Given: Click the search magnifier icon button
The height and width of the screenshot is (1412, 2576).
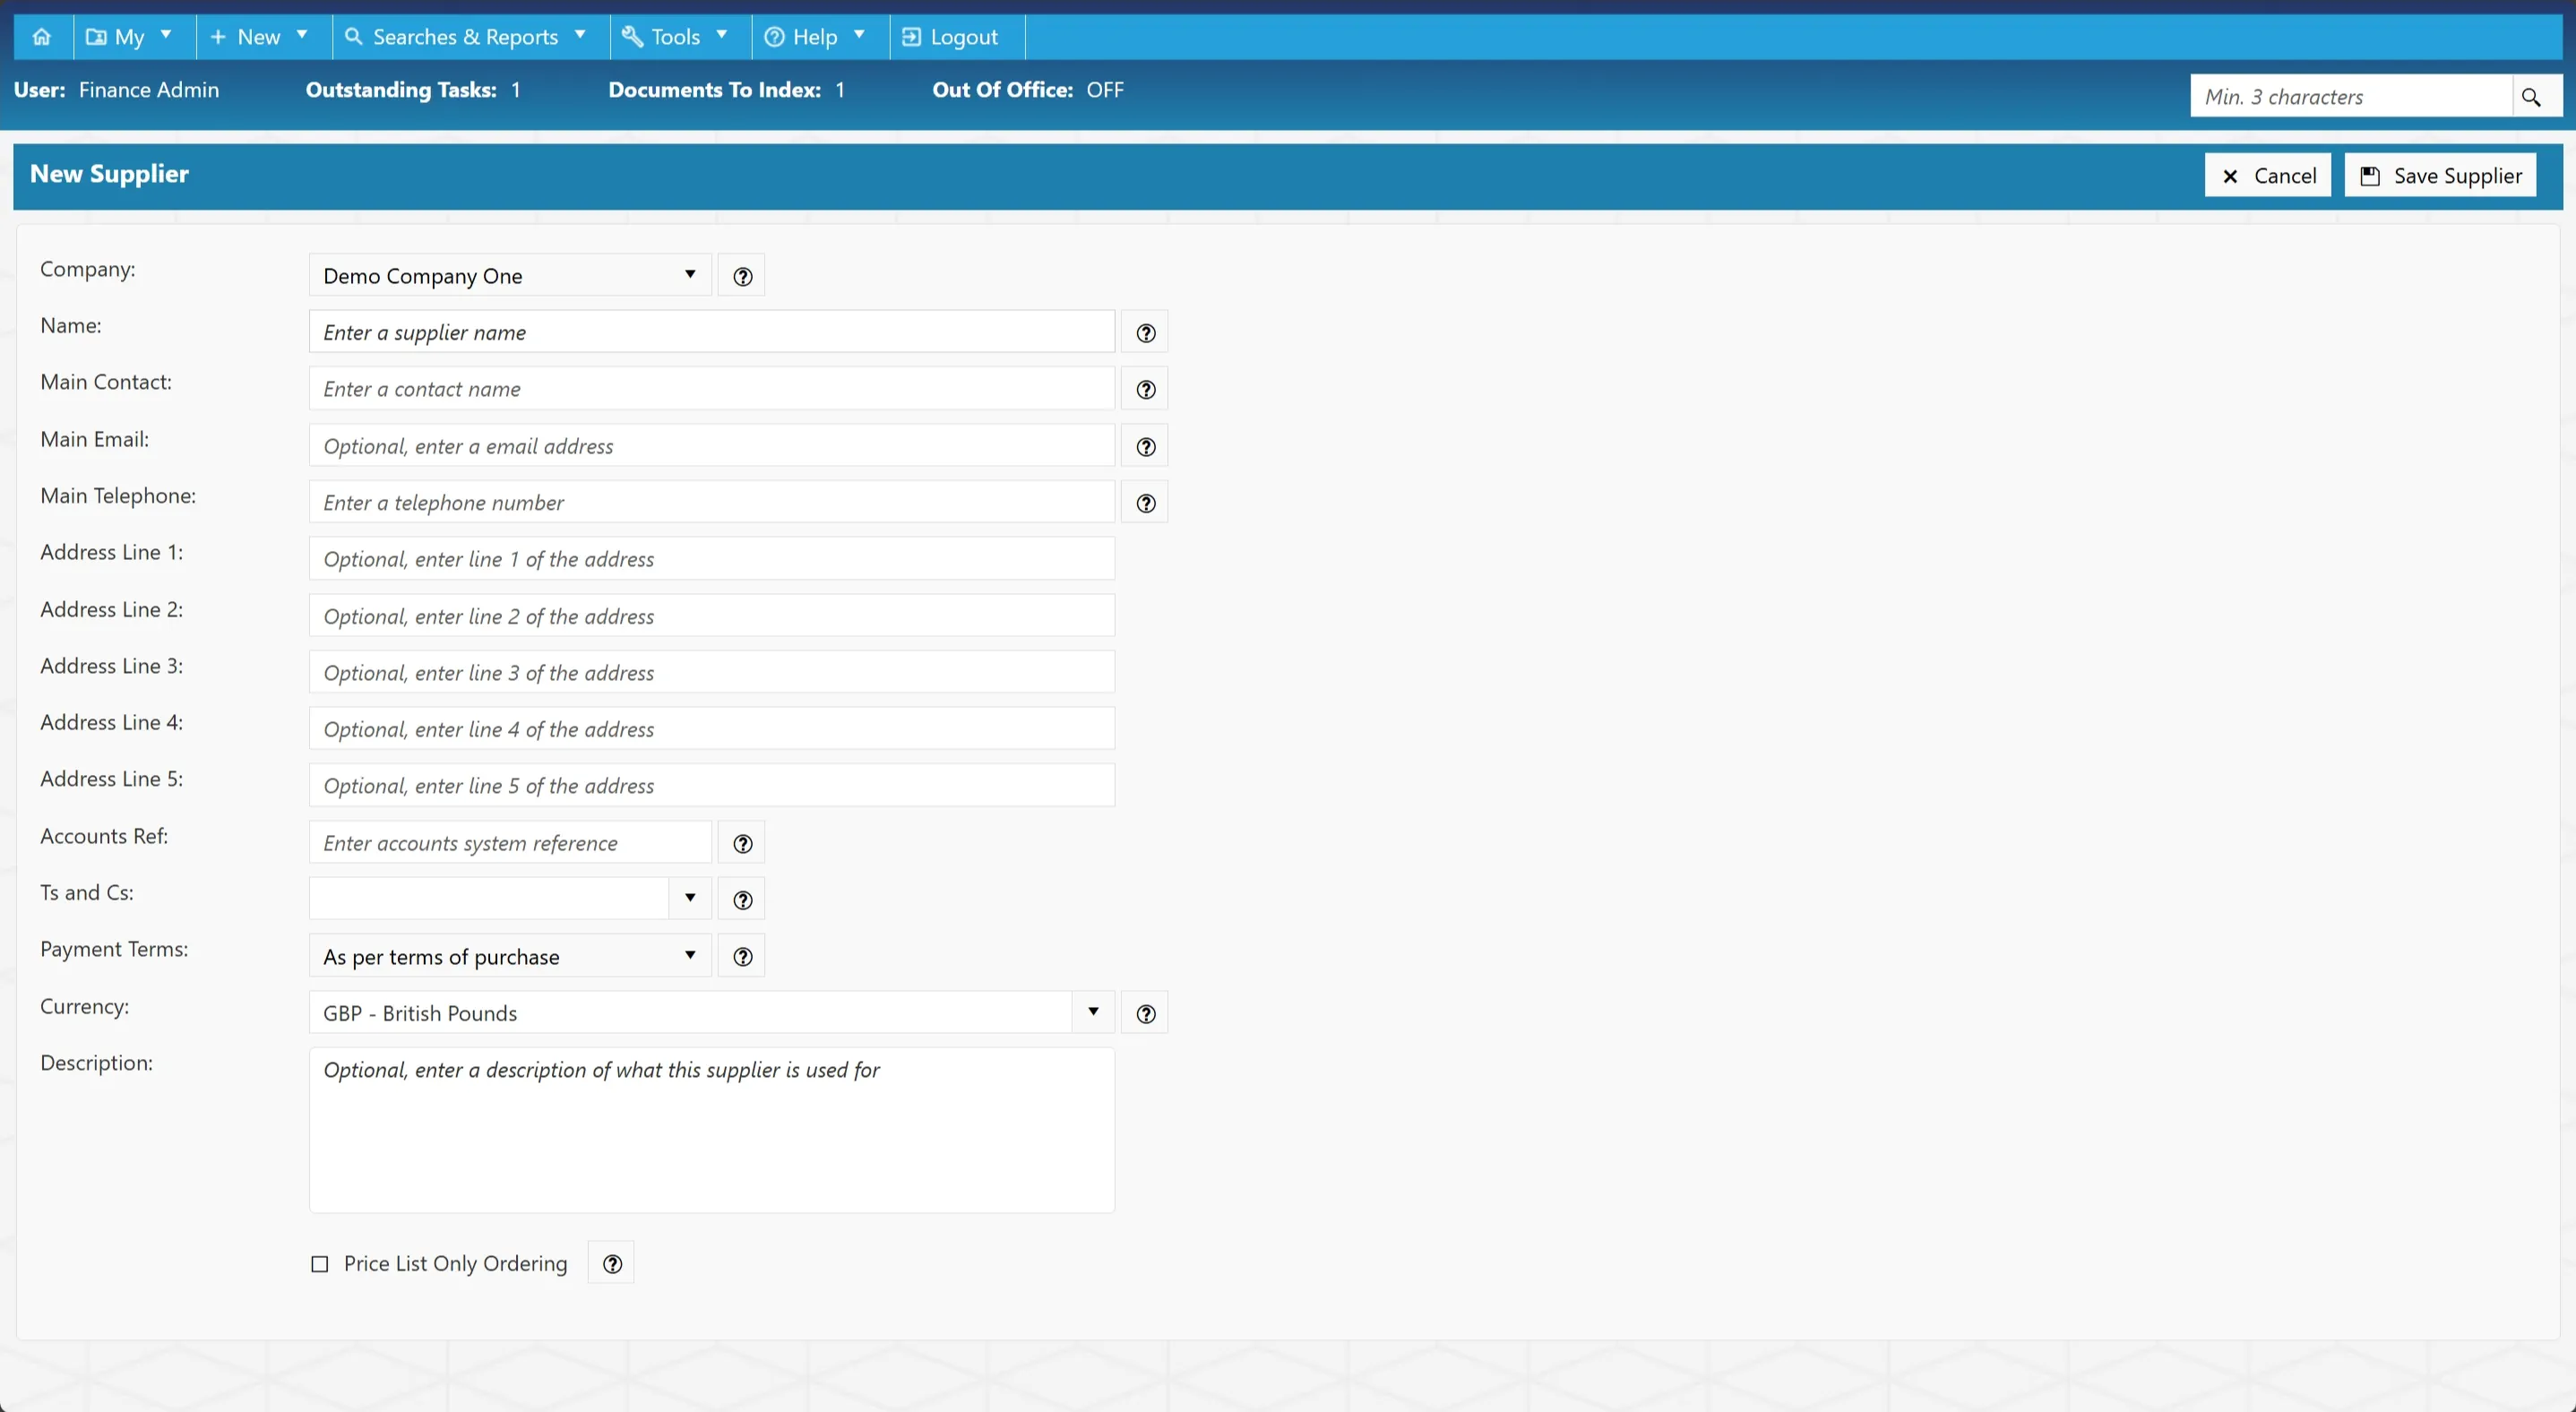Looking at the screenshot, I should pyautogui.click(x=2531, y=97).
